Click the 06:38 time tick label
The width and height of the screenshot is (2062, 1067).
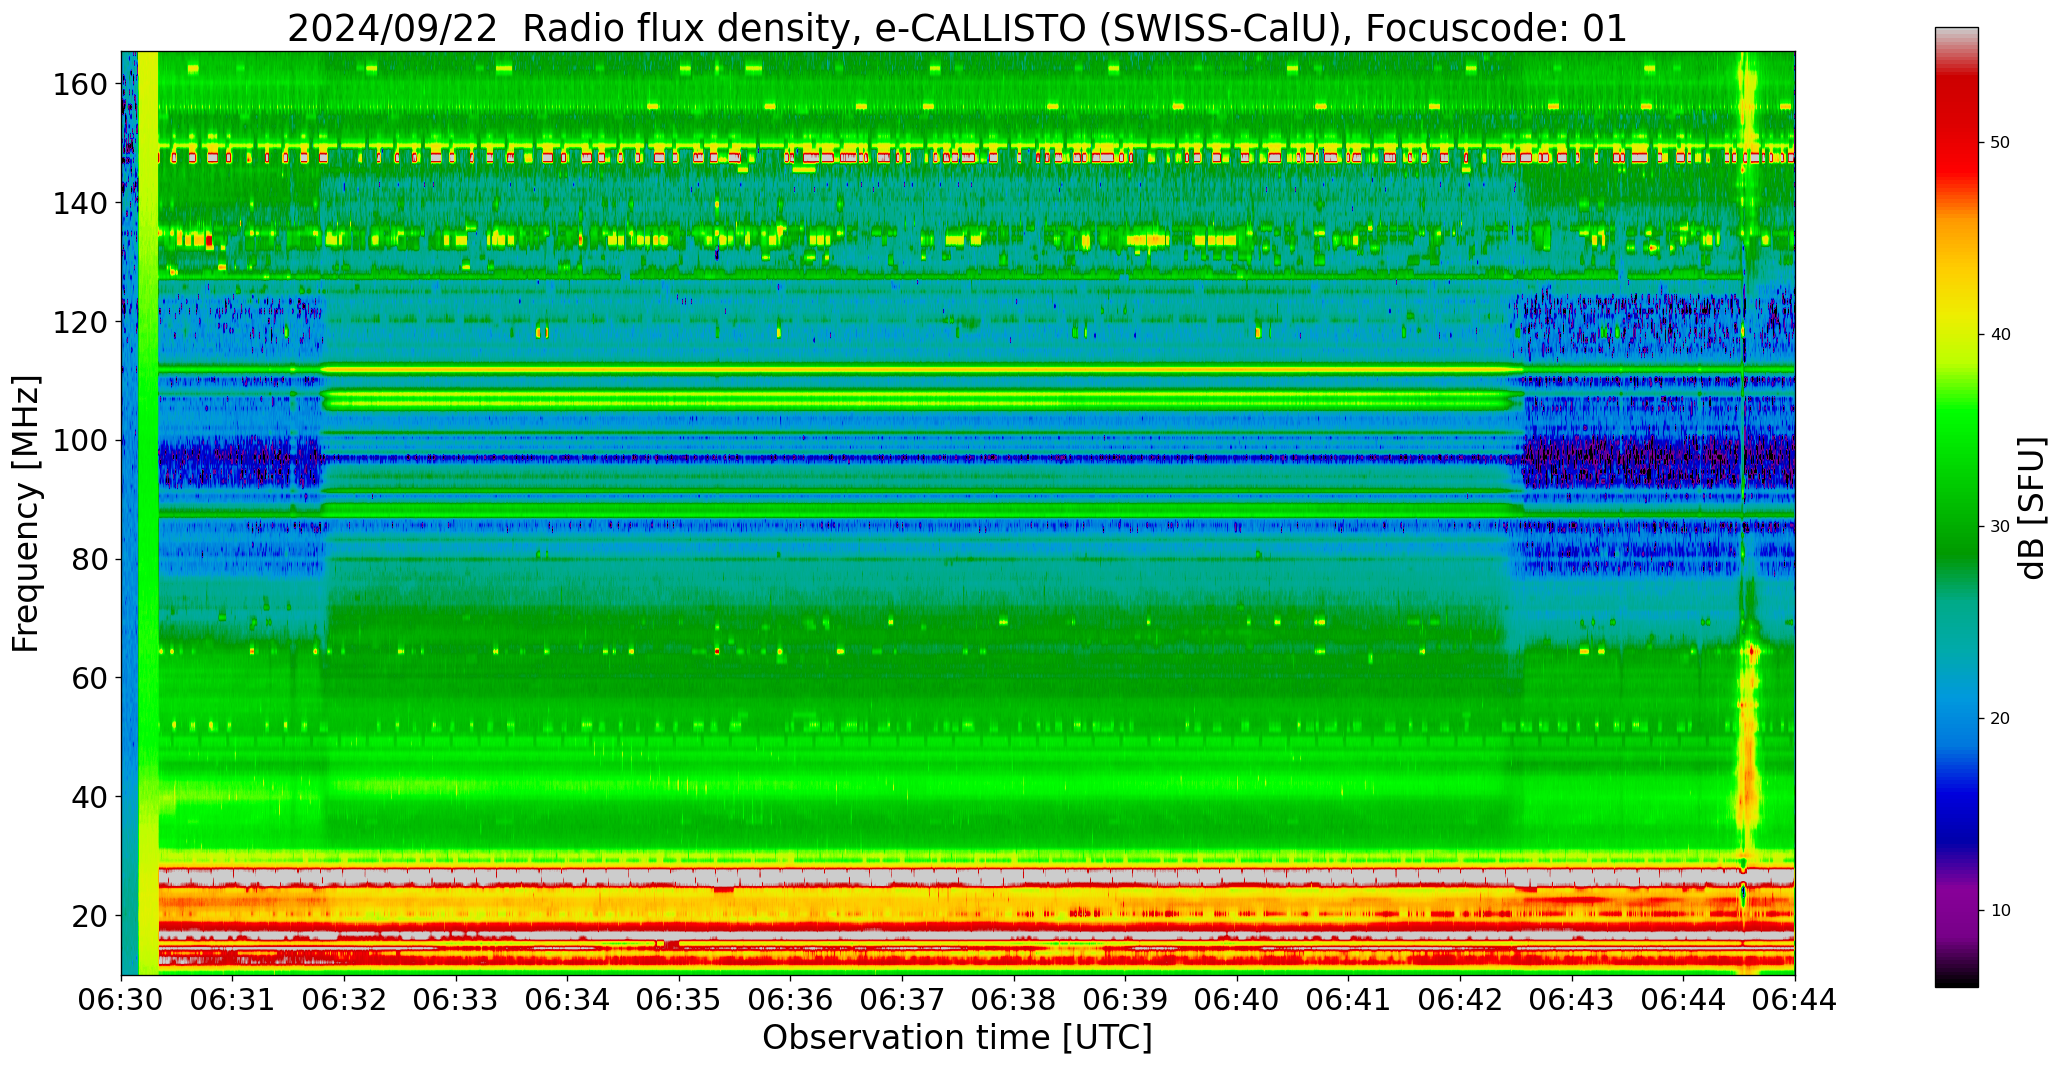tap(1014, 1000)
